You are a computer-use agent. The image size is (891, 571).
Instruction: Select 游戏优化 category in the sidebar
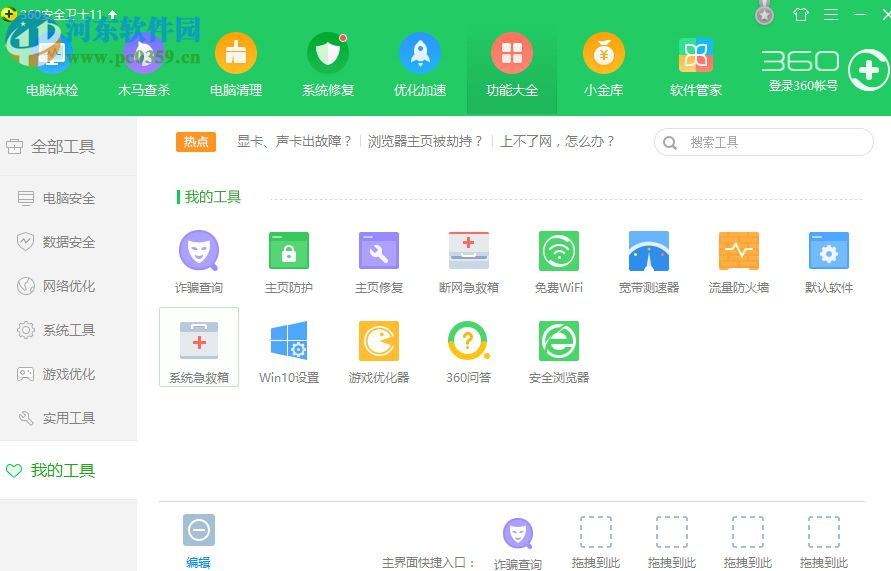click(x=68, y=374)
